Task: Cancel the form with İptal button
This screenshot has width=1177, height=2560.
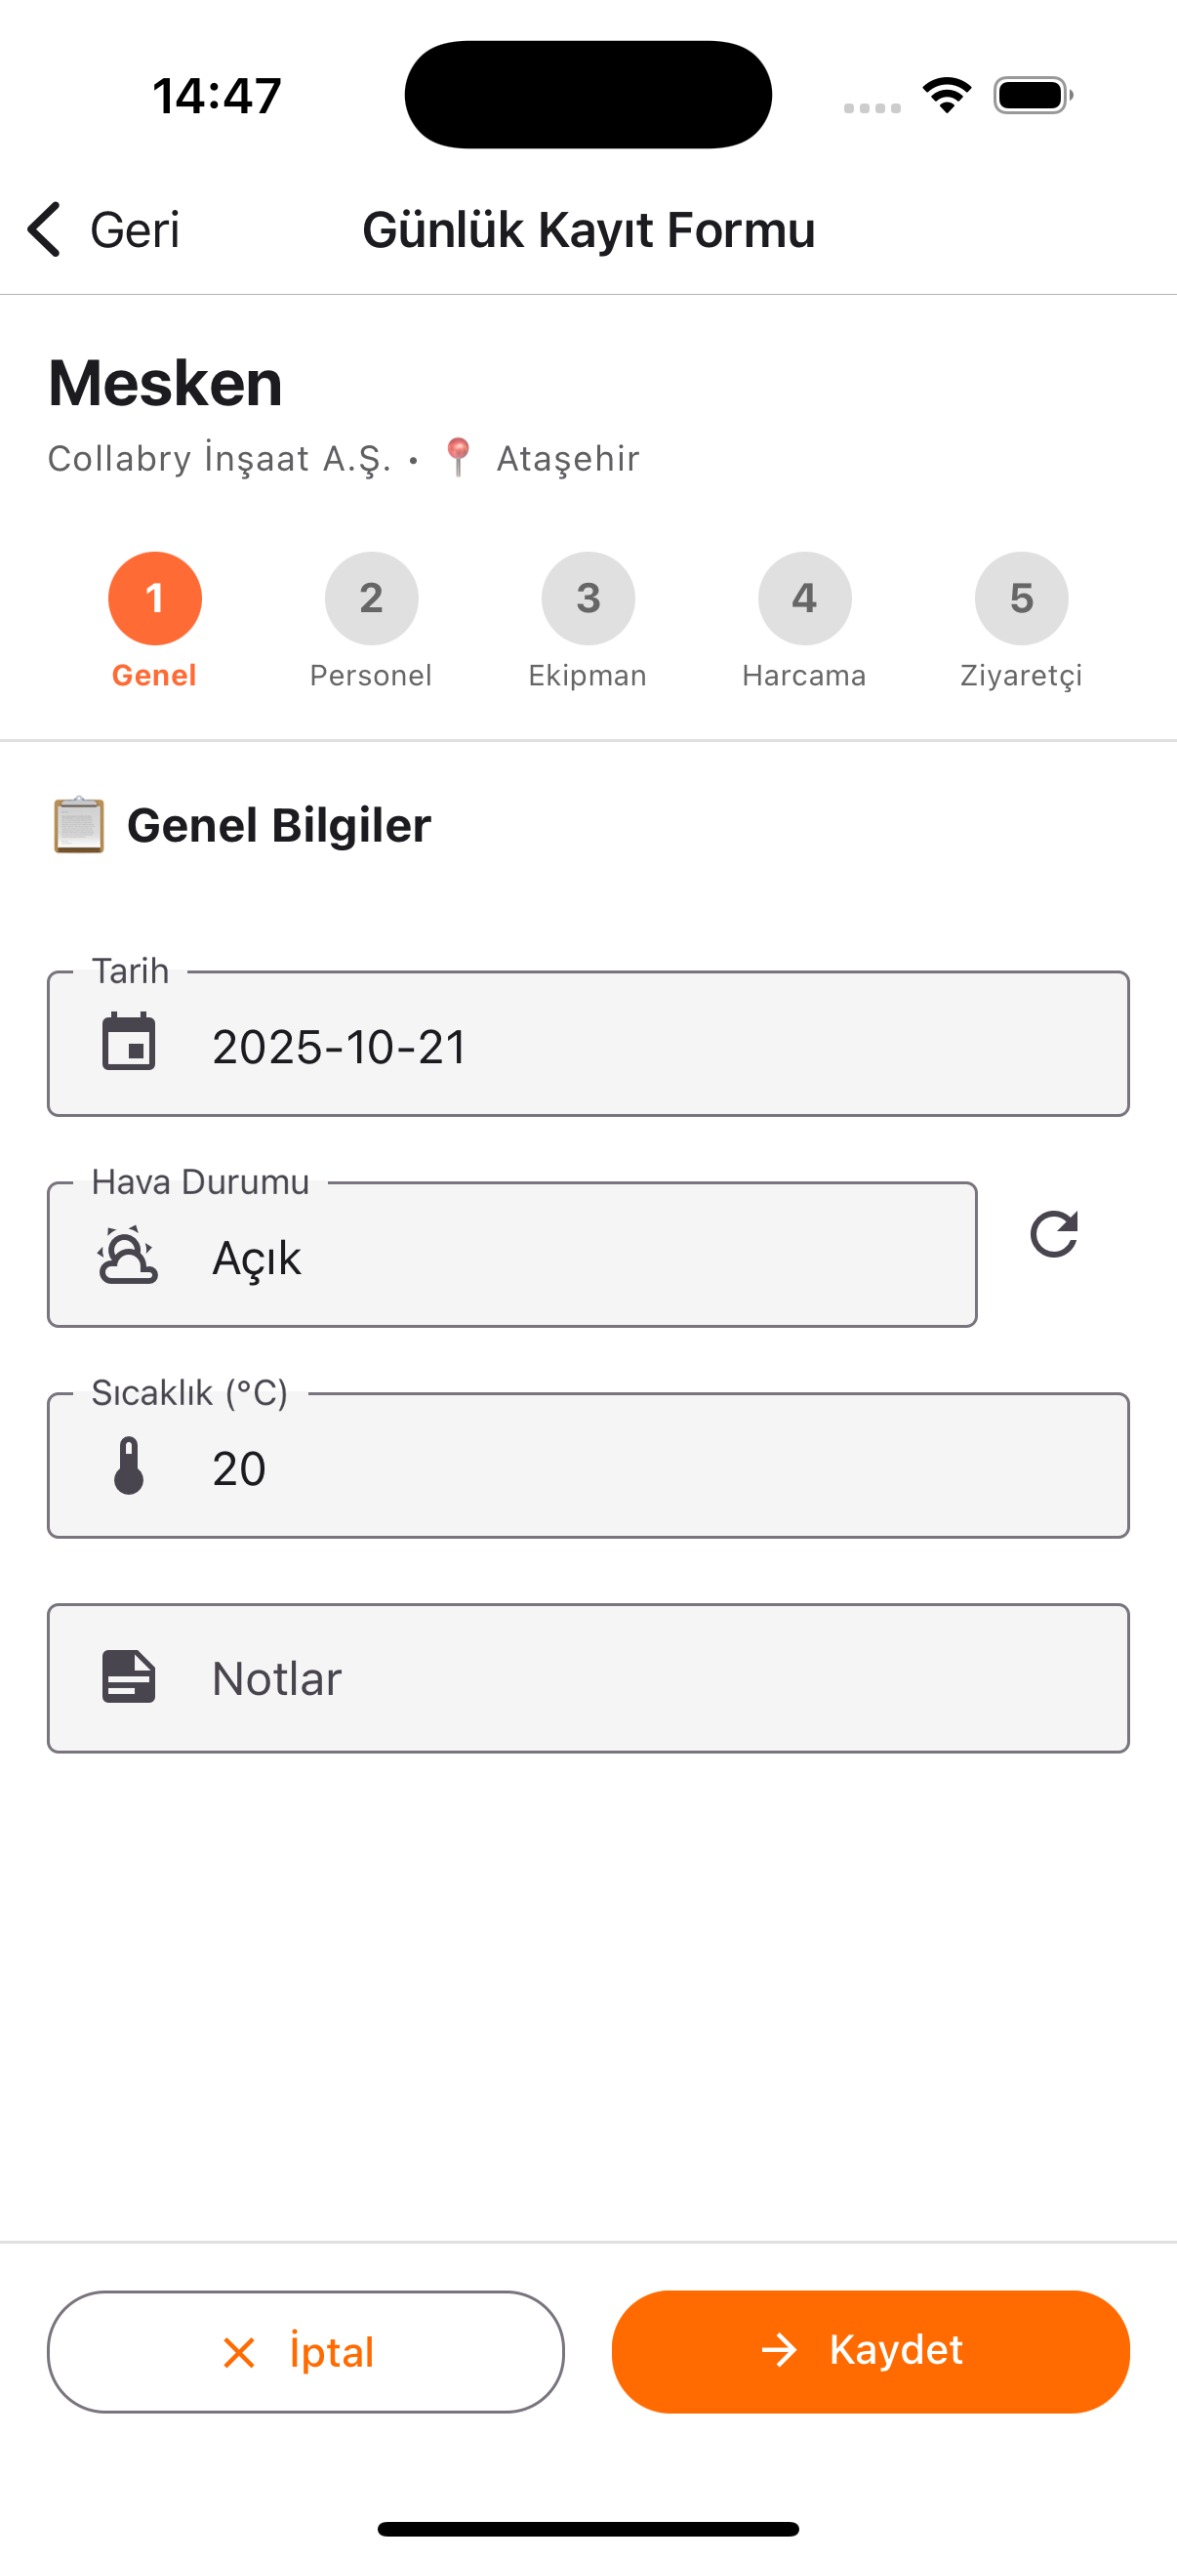Action: pyautogui.click(x=305, y=2350)
